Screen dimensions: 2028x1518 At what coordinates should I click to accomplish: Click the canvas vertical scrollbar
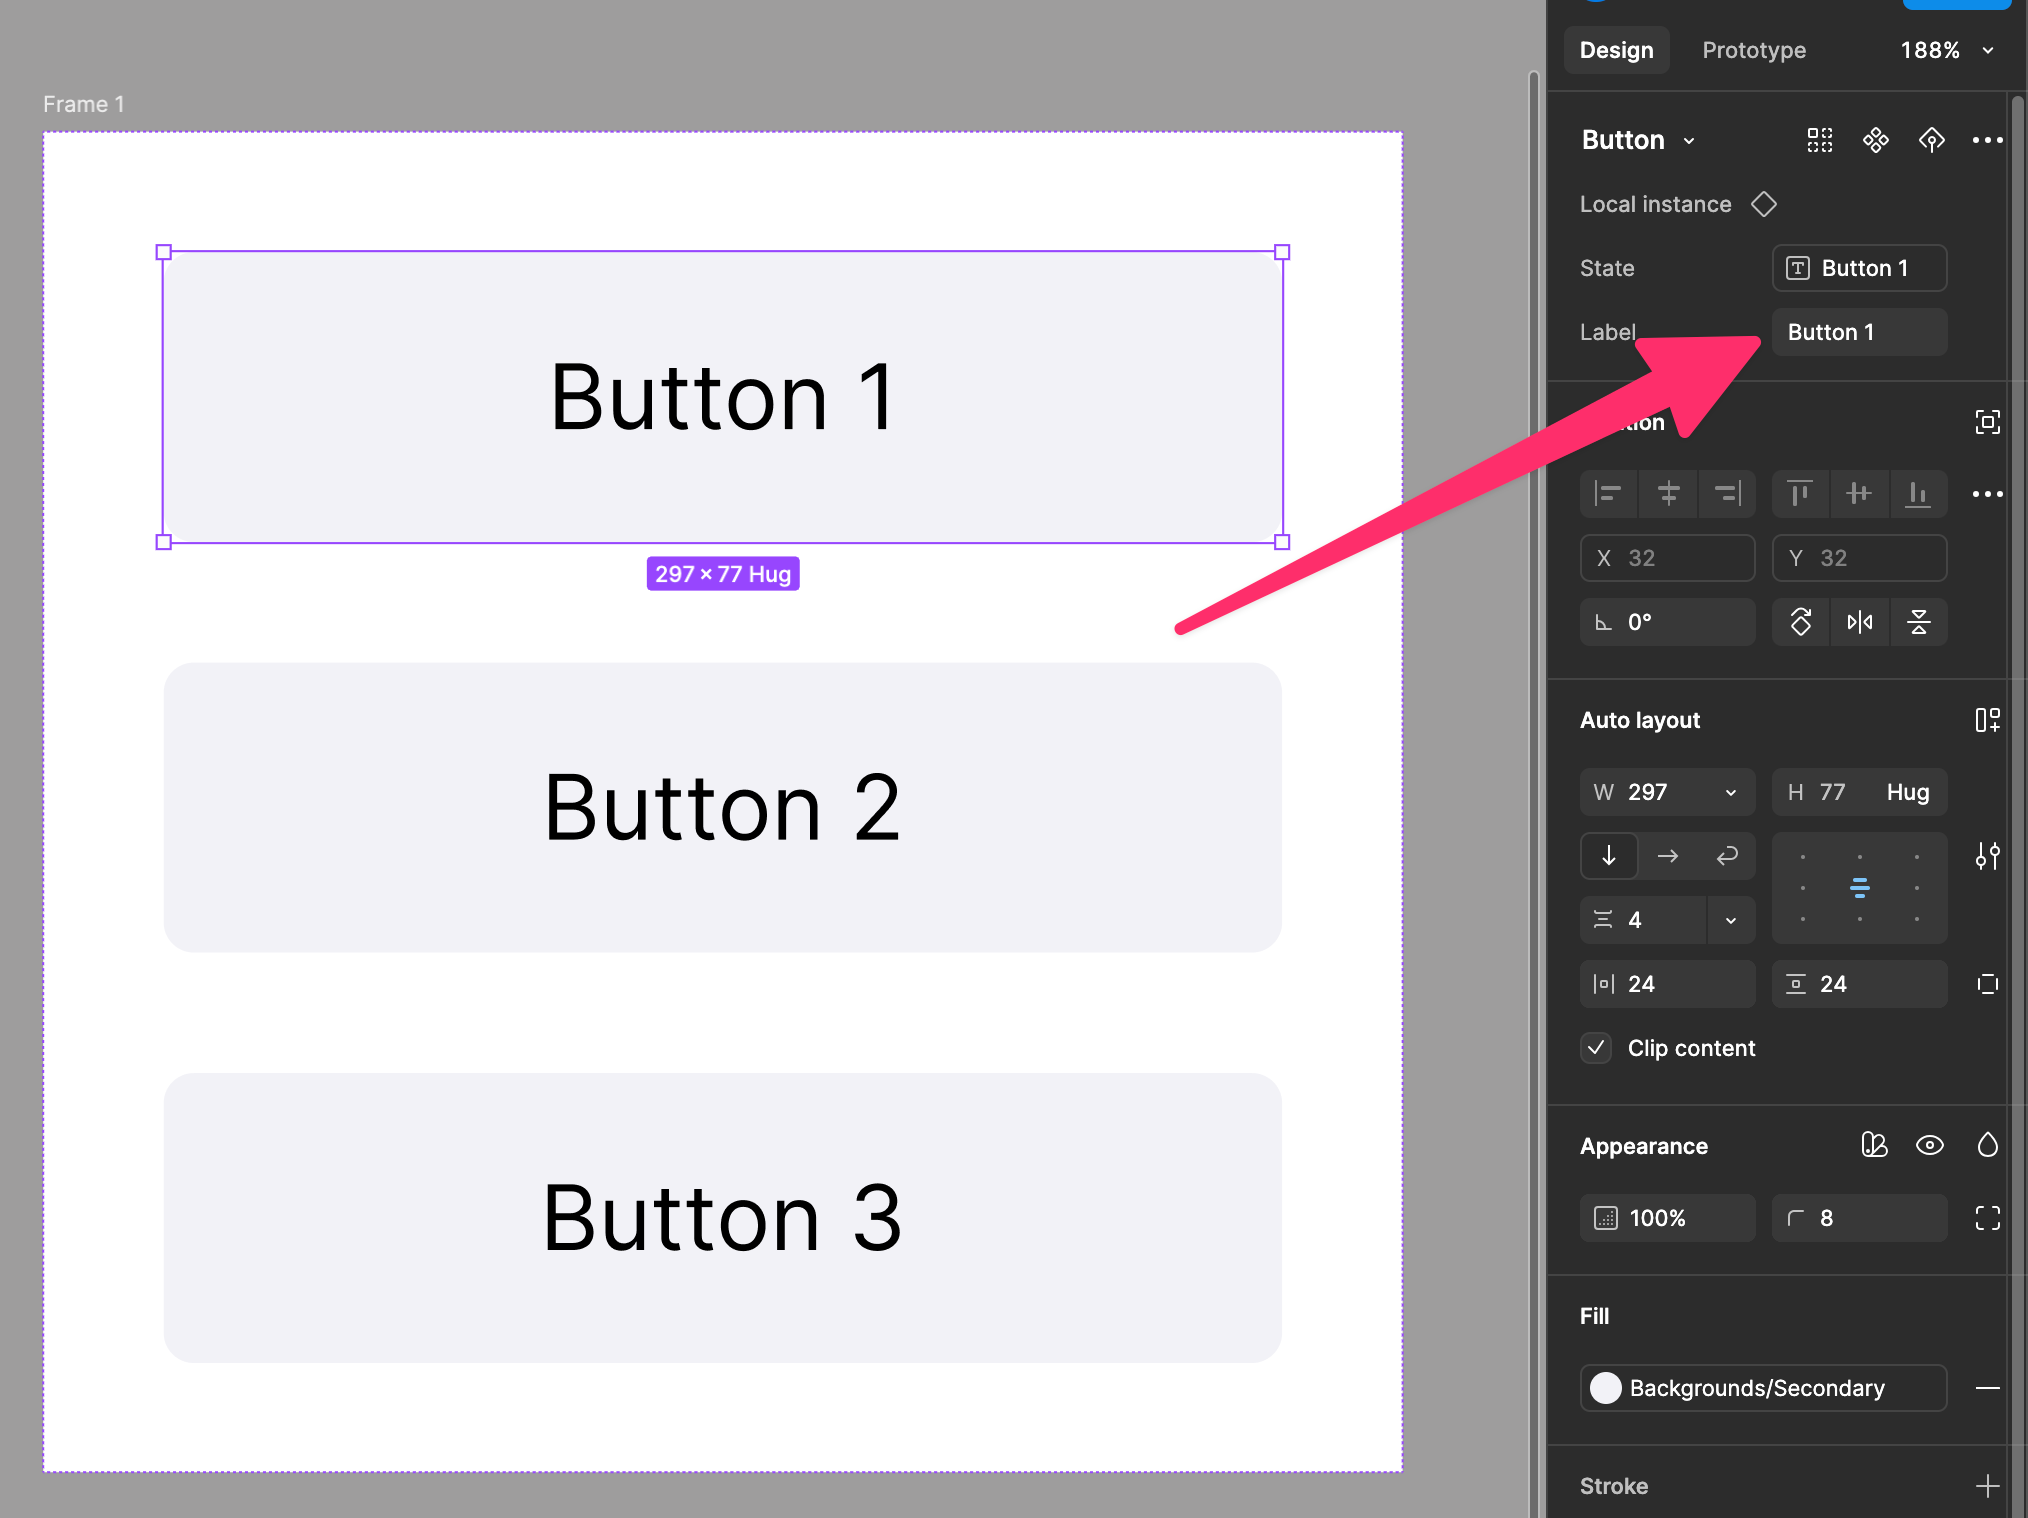(x=1533, y=794)
